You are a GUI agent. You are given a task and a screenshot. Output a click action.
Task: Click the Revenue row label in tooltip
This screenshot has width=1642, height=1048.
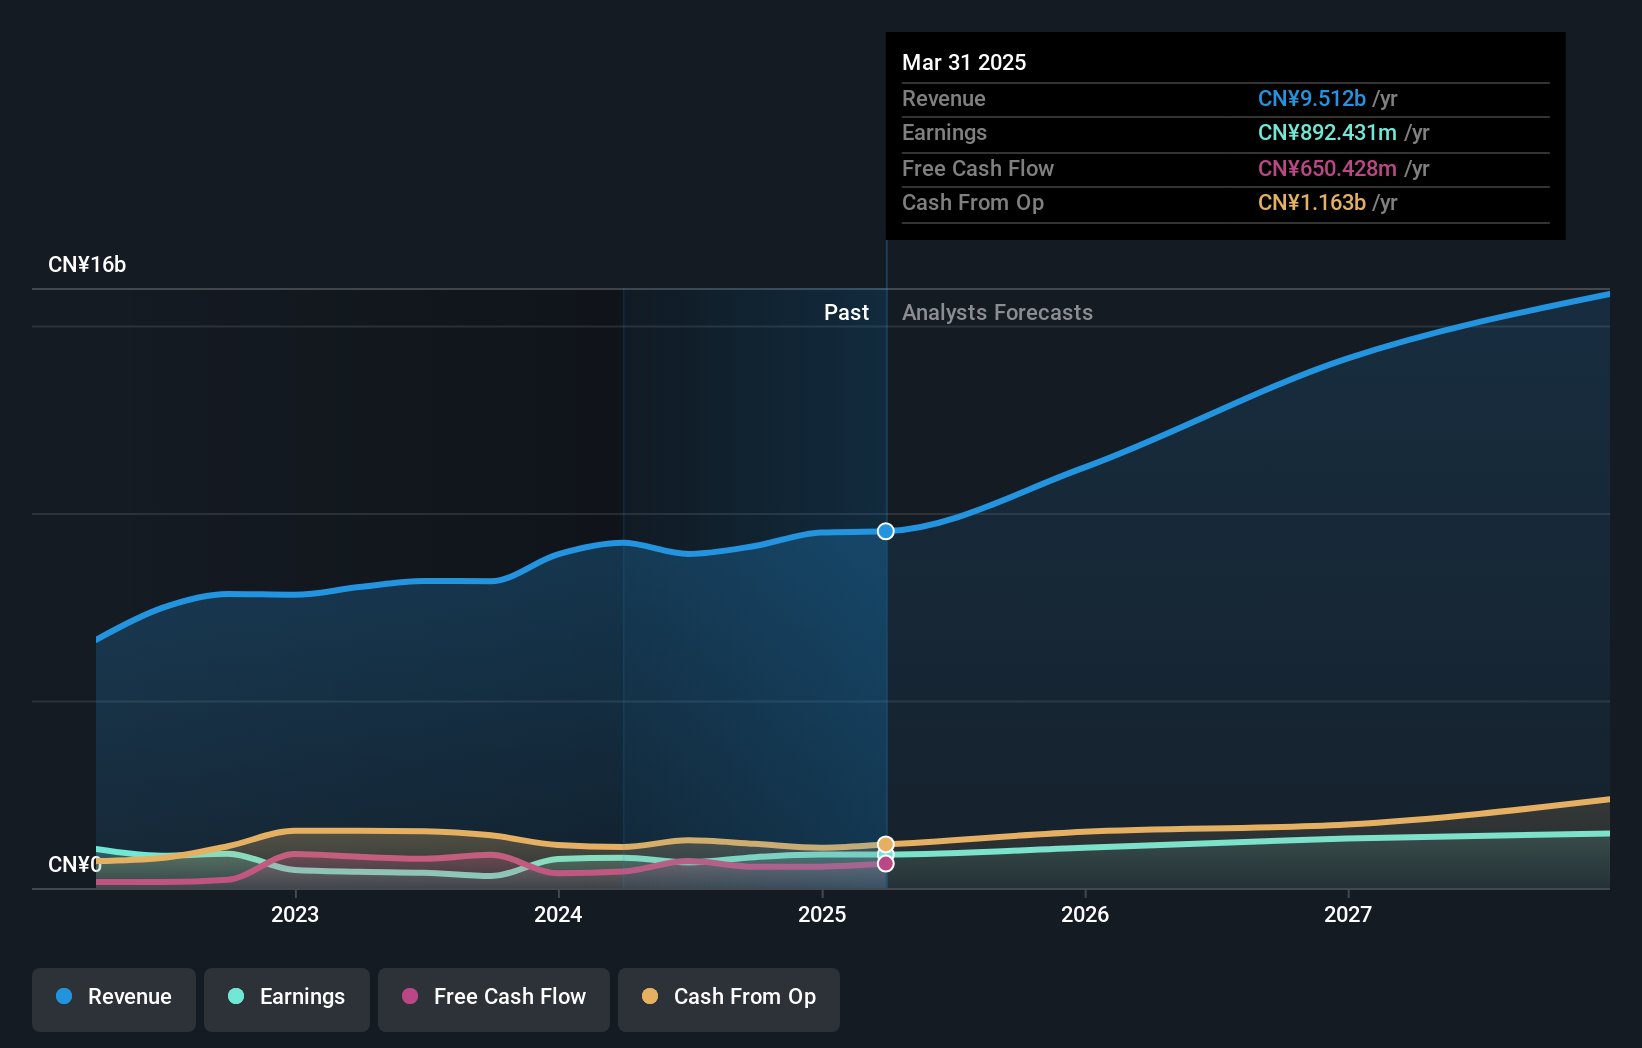coord(944,99)
